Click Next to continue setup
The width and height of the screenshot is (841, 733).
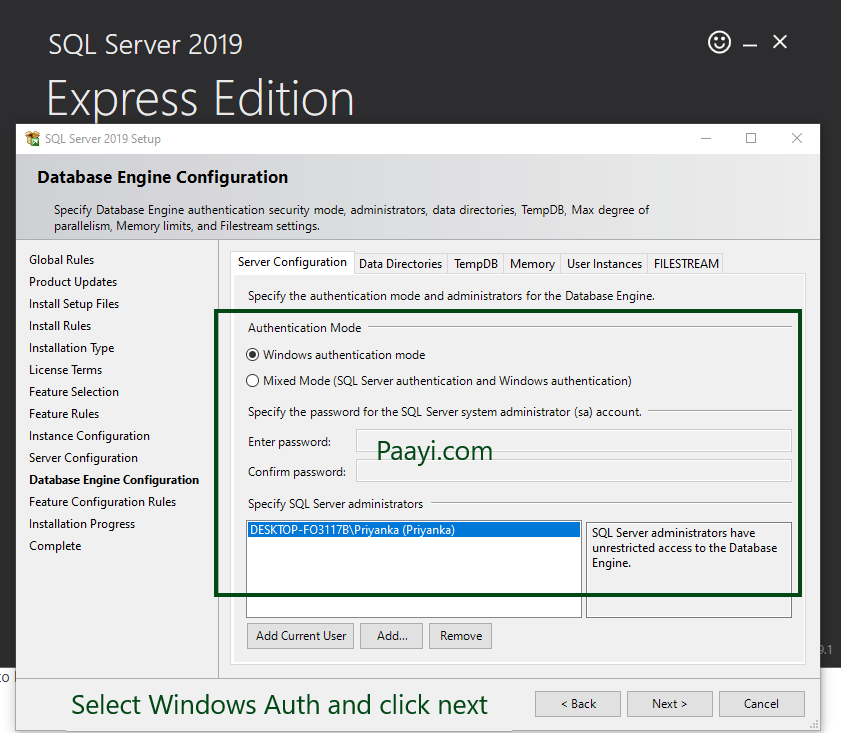coord(669,704)
